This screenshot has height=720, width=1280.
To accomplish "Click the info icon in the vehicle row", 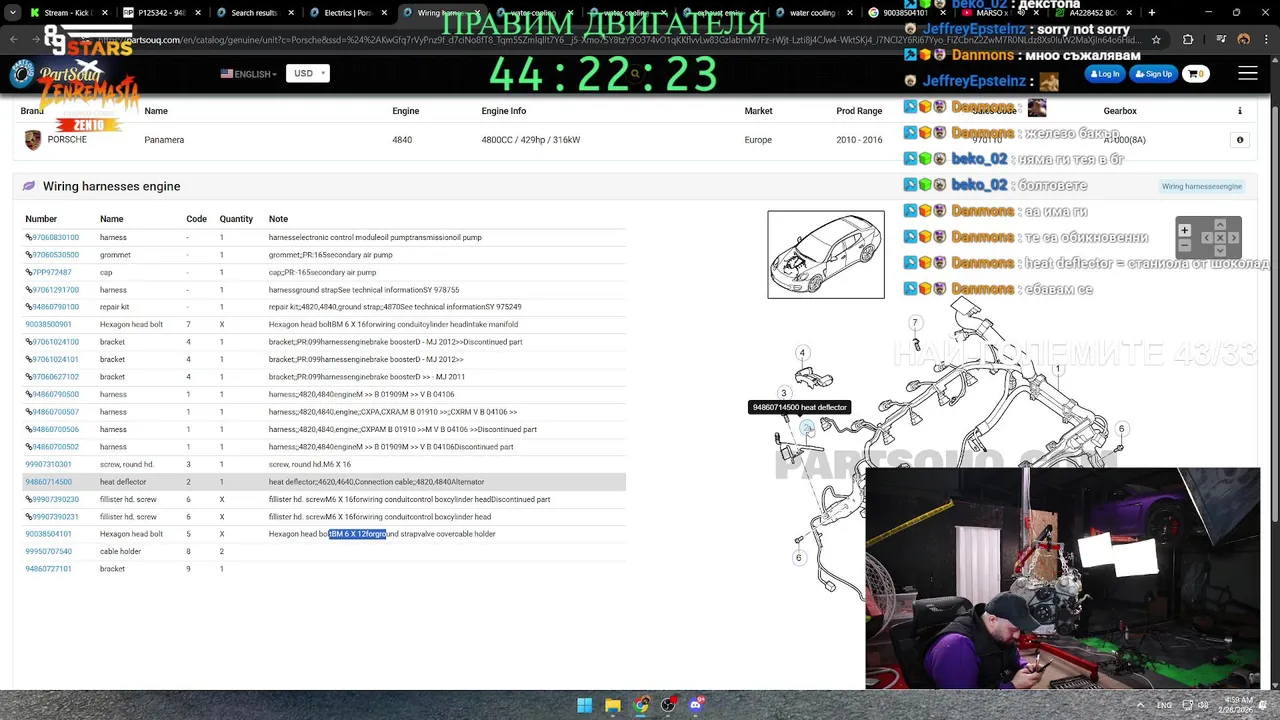I will [x=1240, y=140].
